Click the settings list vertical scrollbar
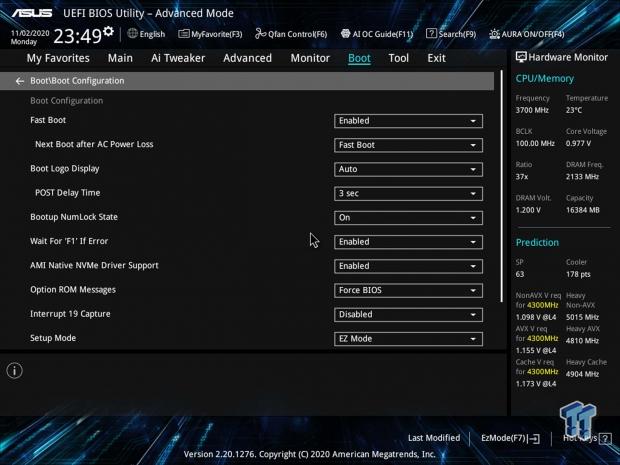 (x=502, y=187)
